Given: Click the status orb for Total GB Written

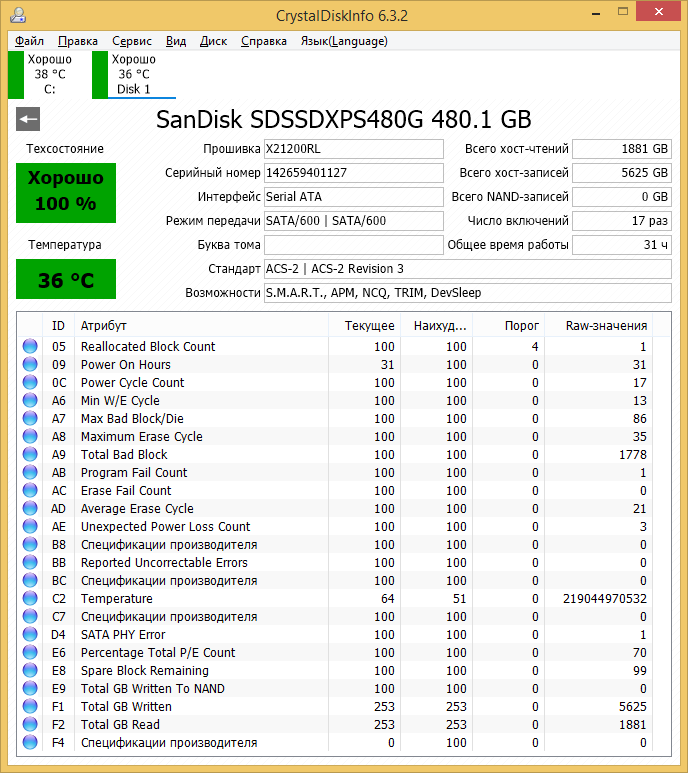Looking at the screenshot, I should (29, 707).
